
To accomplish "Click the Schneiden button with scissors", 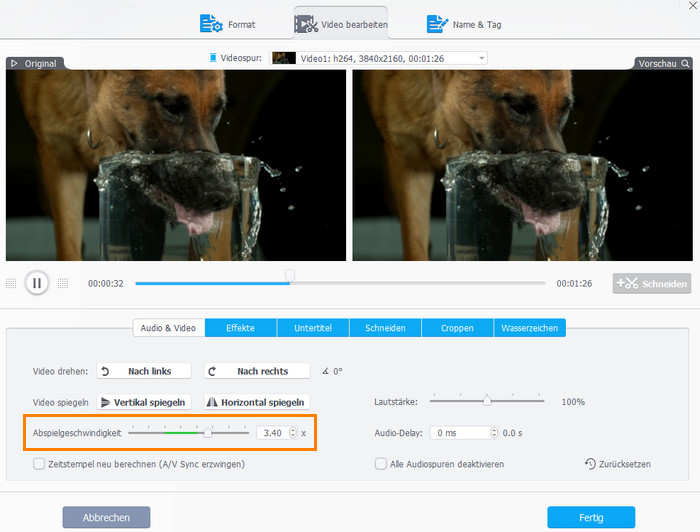I will click(x=652, y=283).
